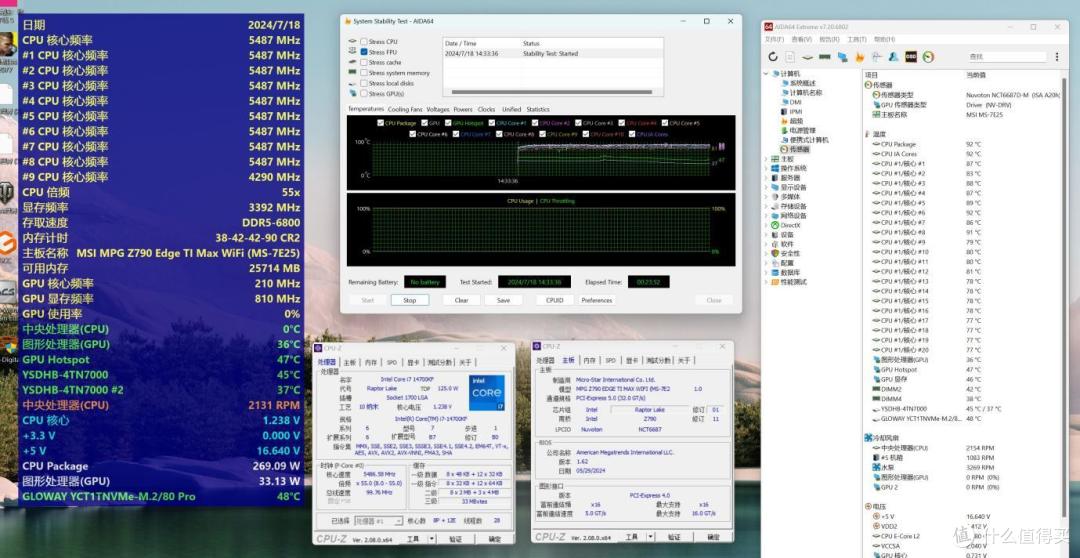
Task: Select 传感器 in the AIDA64 tree
Action: point(800,149)
